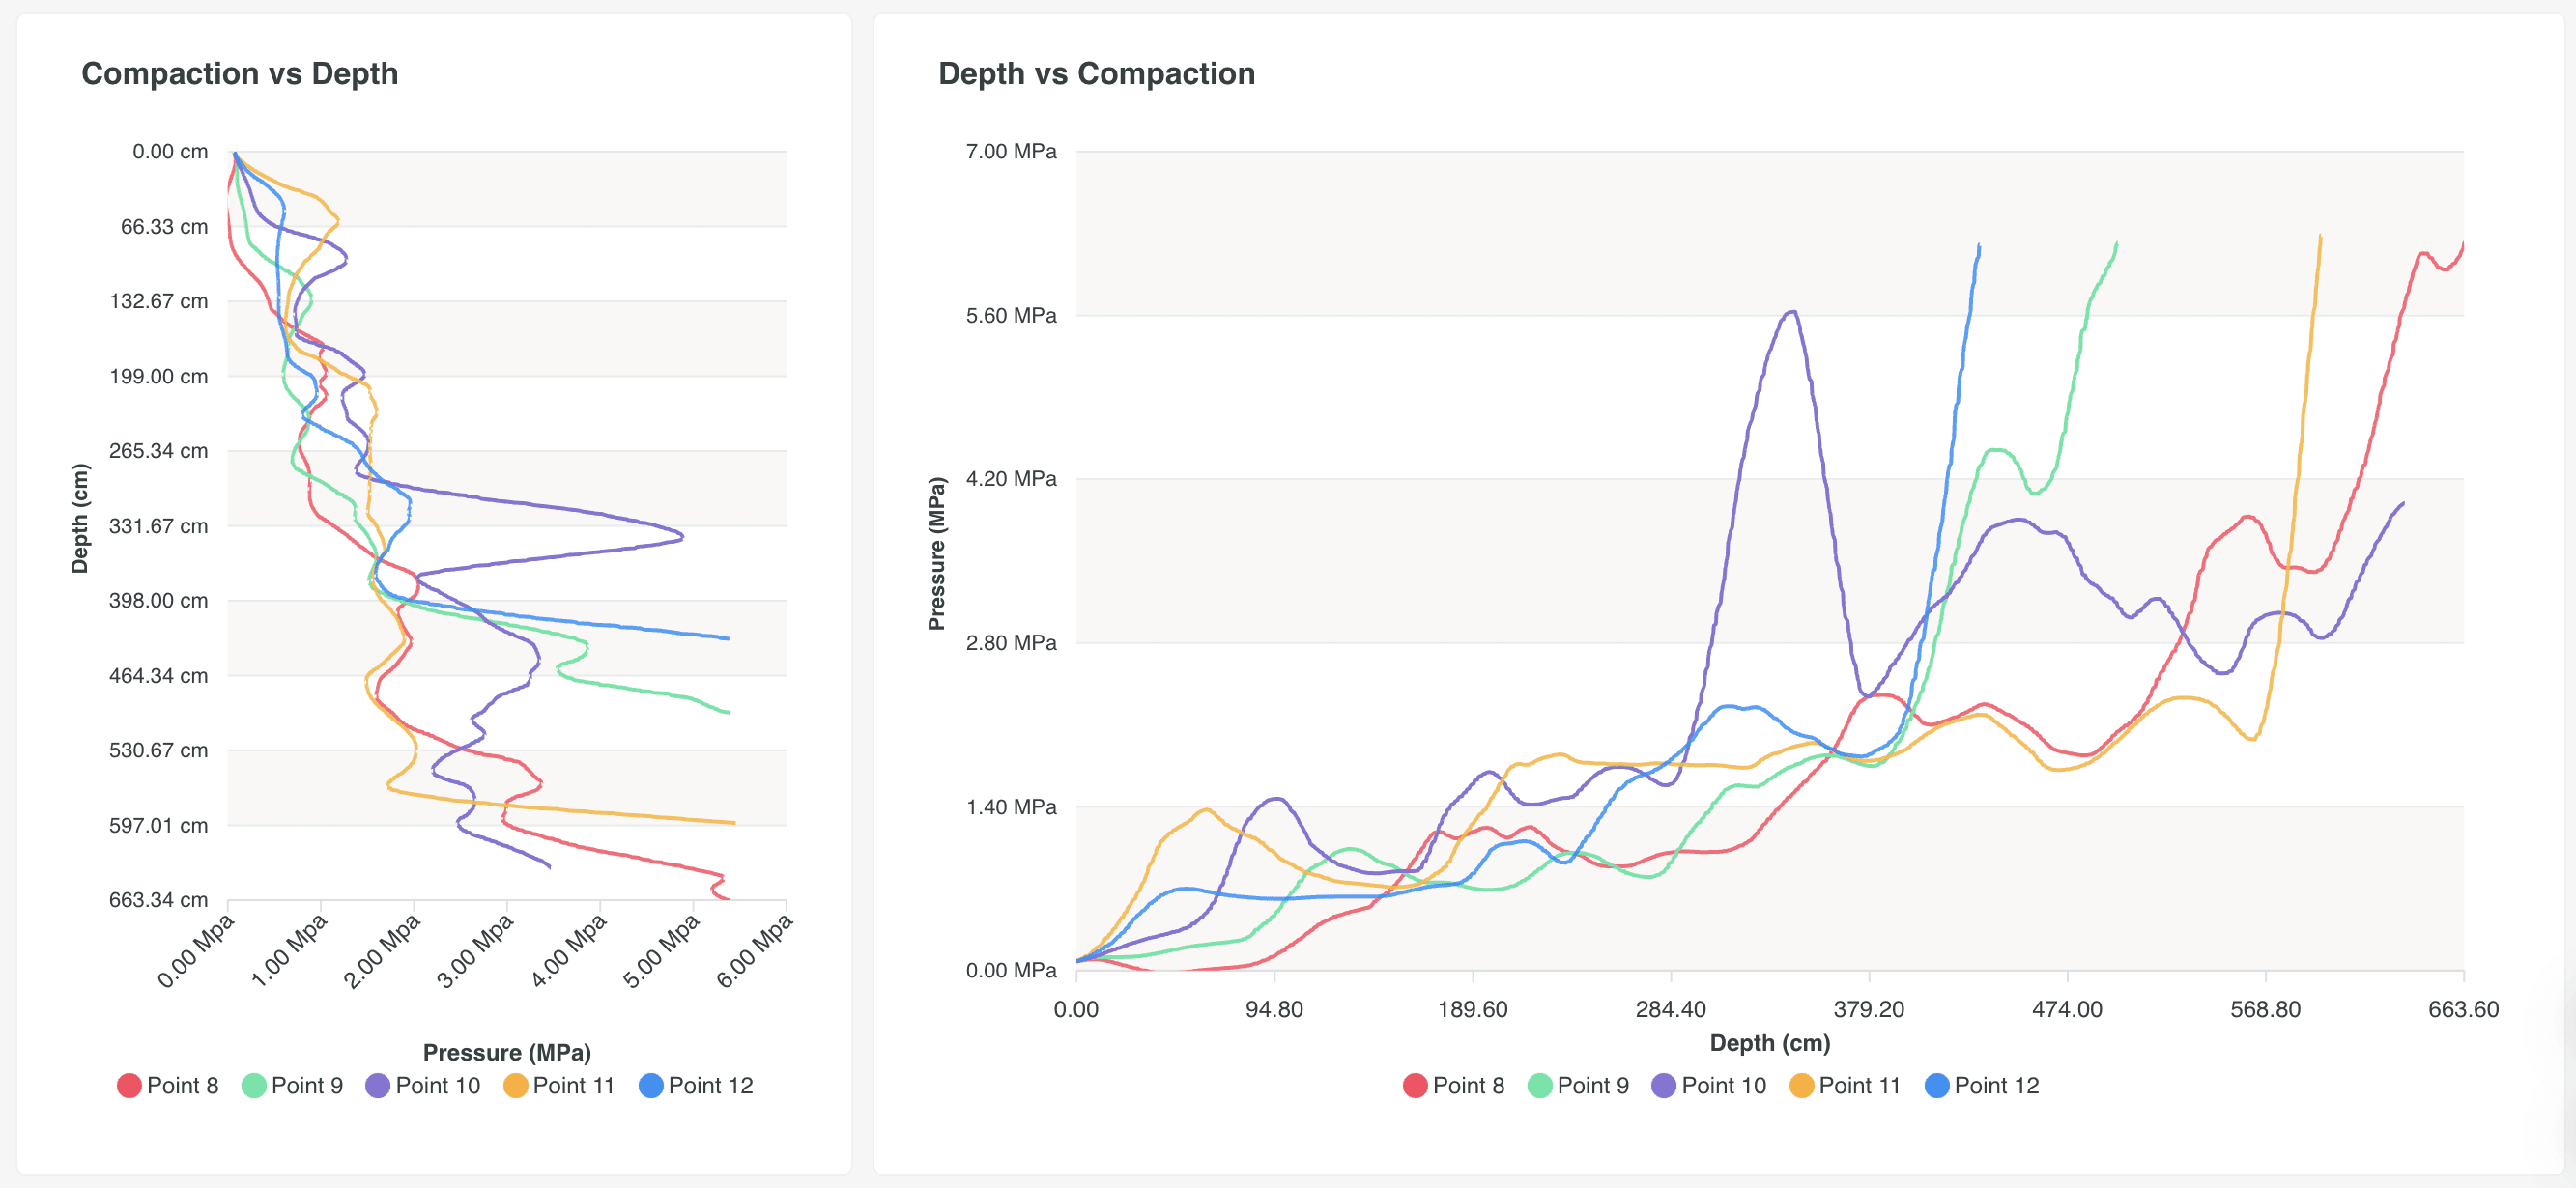Click Point 9 green legend dot in left chart
This screenshot has height=1188, width=2576.
(254, 1086)
